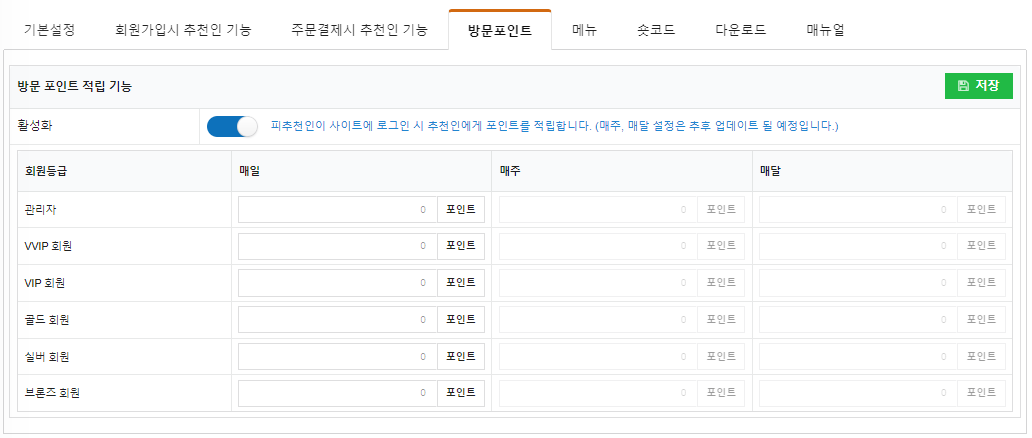
Task: Open the 숏코드 tab
Action: click(656, 30)
